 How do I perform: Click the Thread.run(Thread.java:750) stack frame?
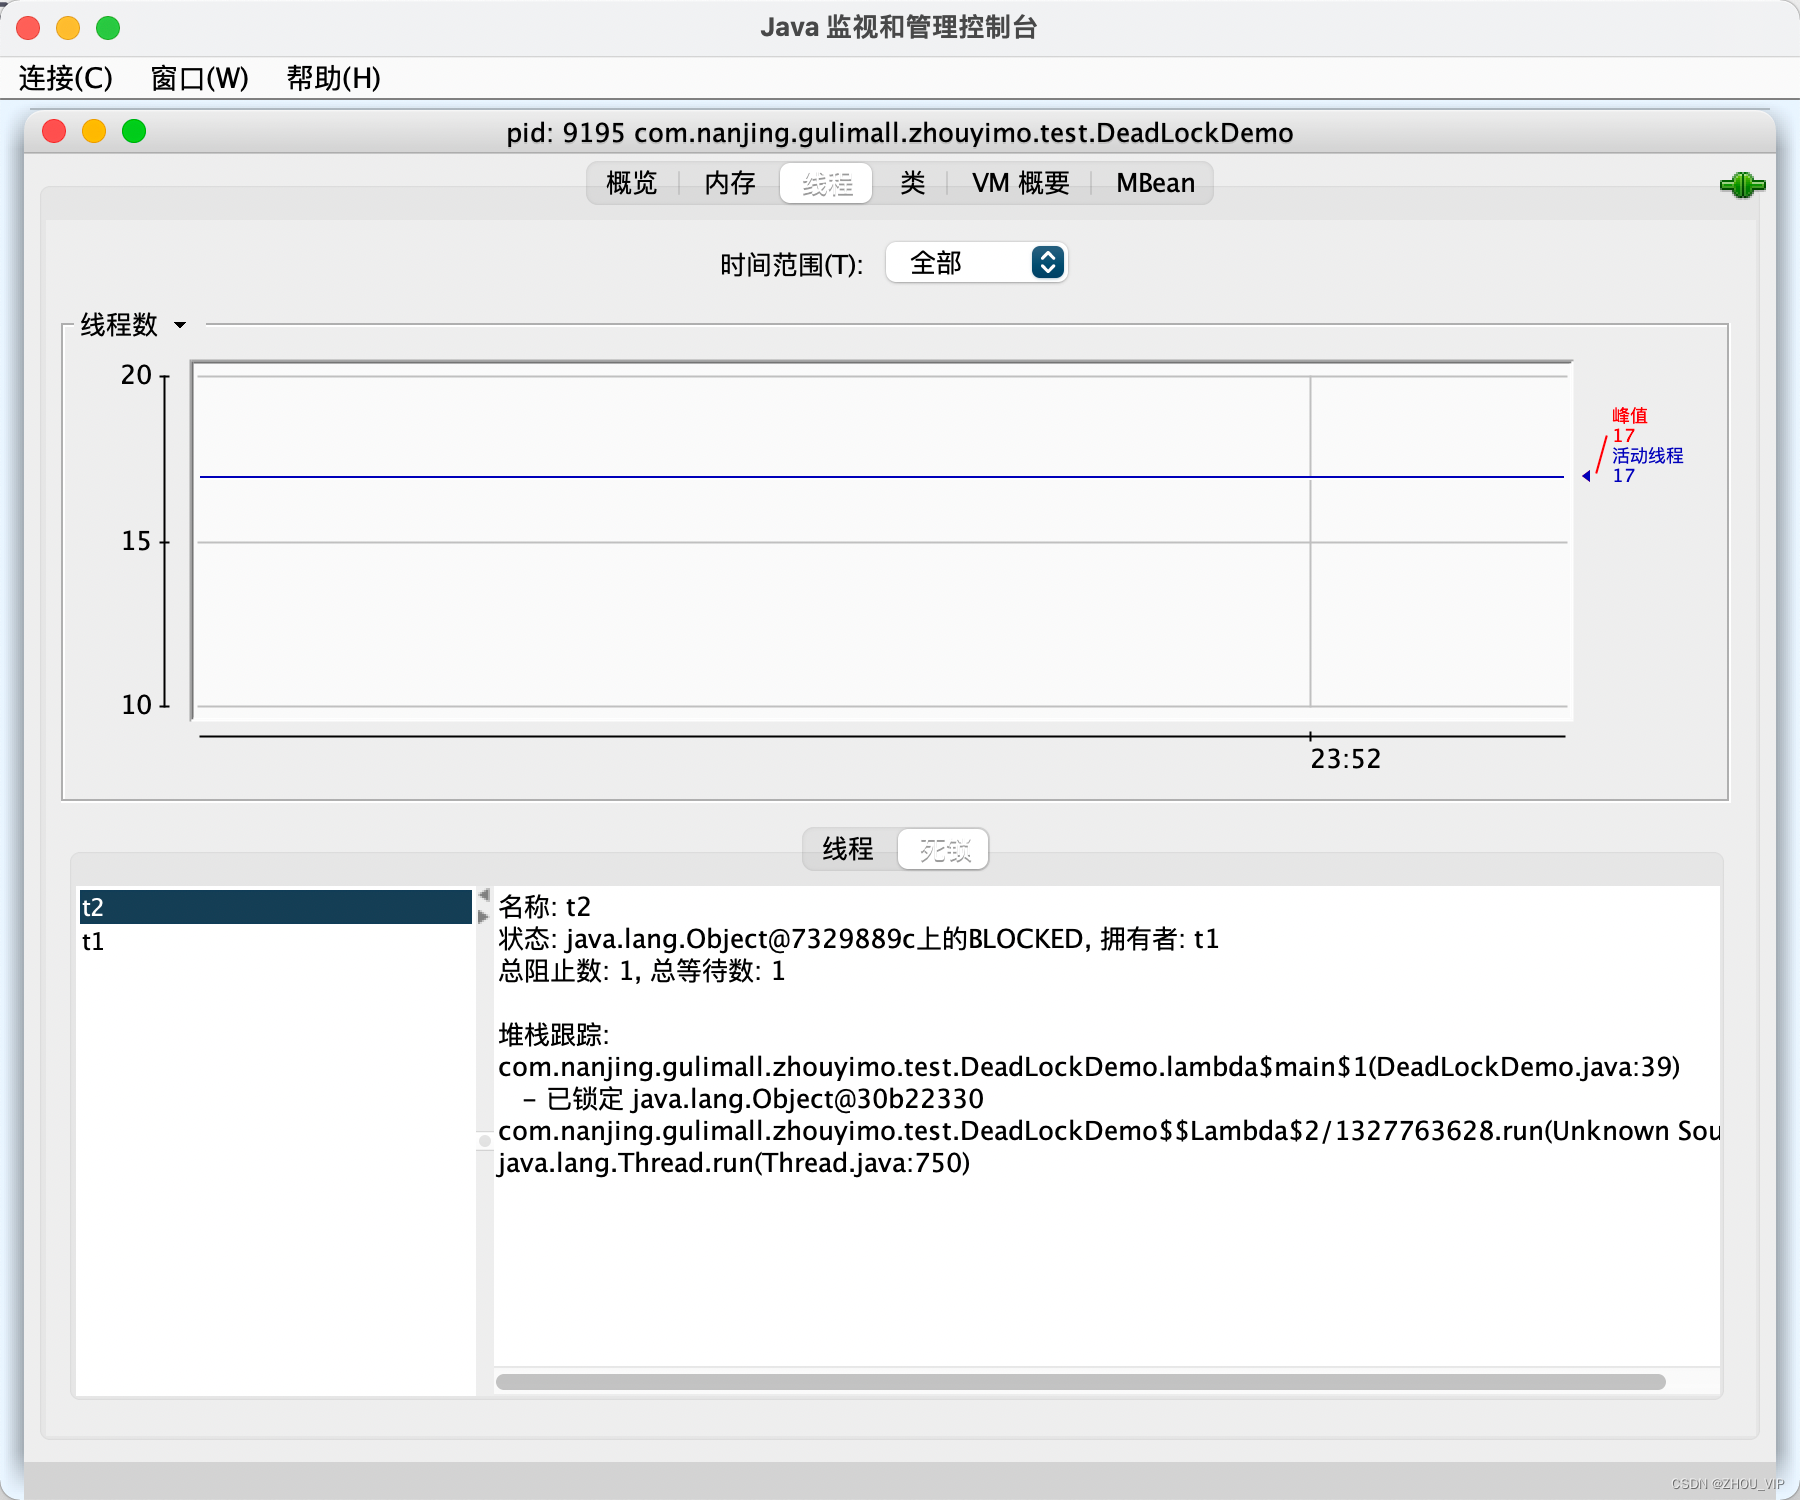pos(734,1163)
